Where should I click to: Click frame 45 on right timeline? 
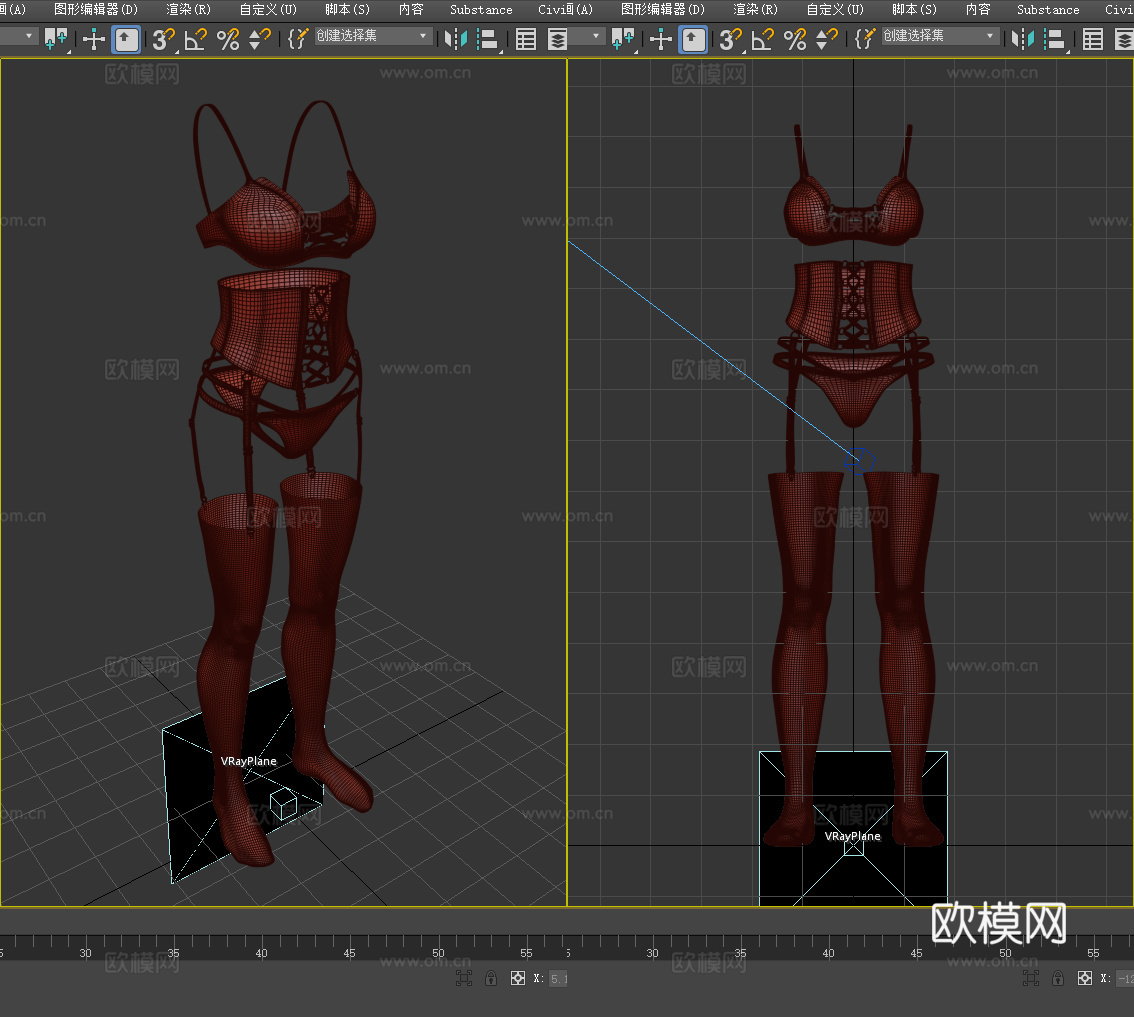tap(916, 953)
